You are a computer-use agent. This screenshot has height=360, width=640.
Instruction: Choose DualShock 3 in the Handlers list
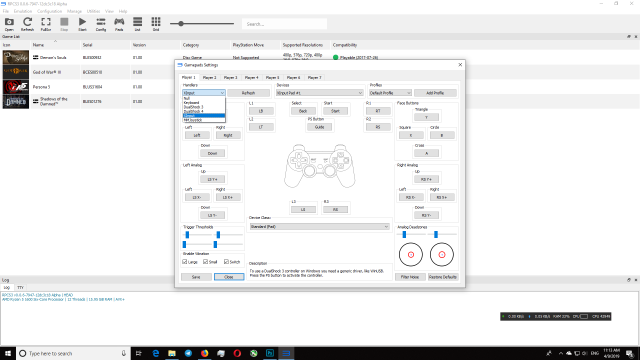[x=204, y=107]
